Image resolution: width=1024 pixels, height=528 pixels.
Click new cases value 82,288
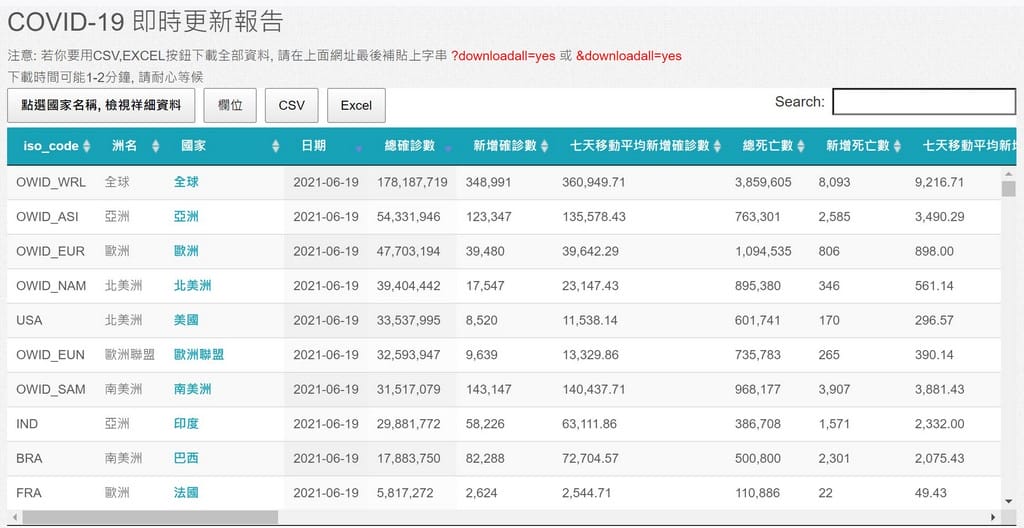click(x=485, y=459)
